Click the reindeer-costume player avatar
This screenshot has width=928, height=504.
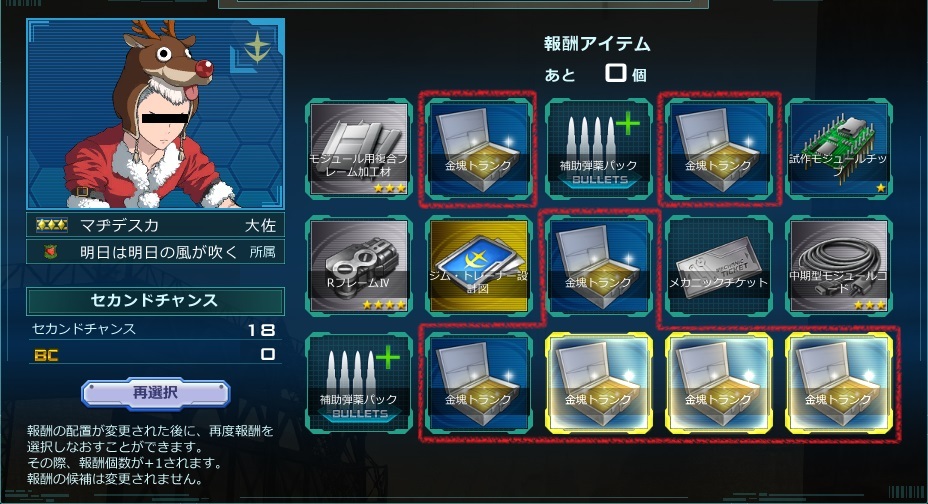tap(156, 114)
